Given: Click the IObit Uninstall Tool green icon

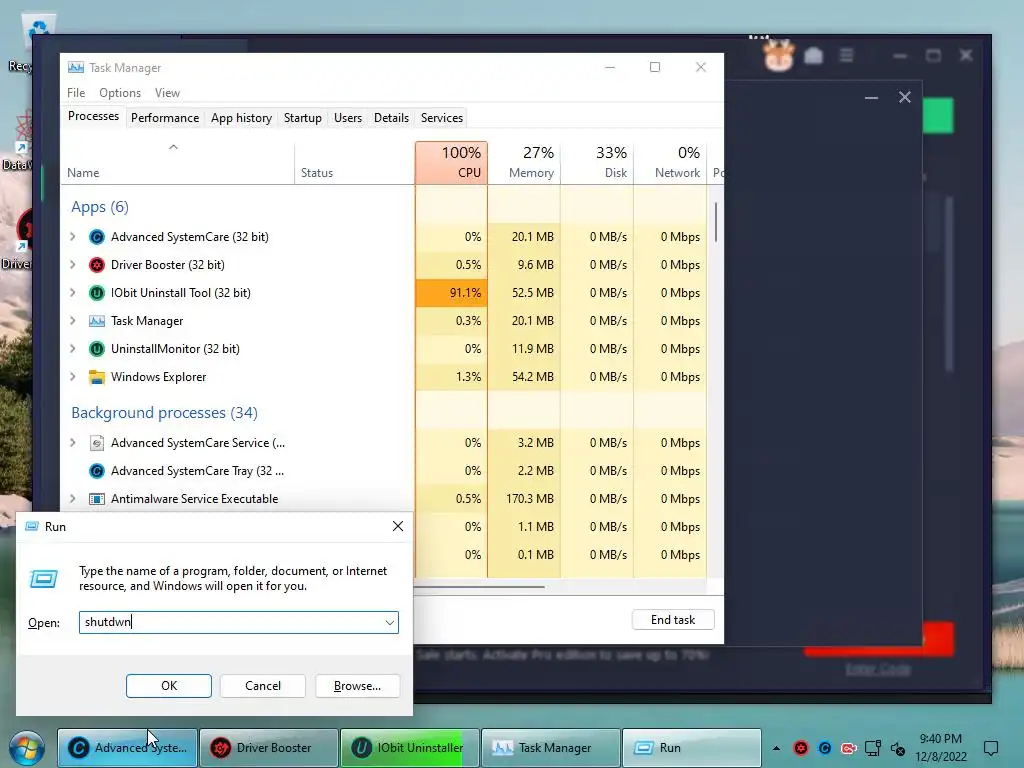Looking at the screenshot, I should coord(97,293).
